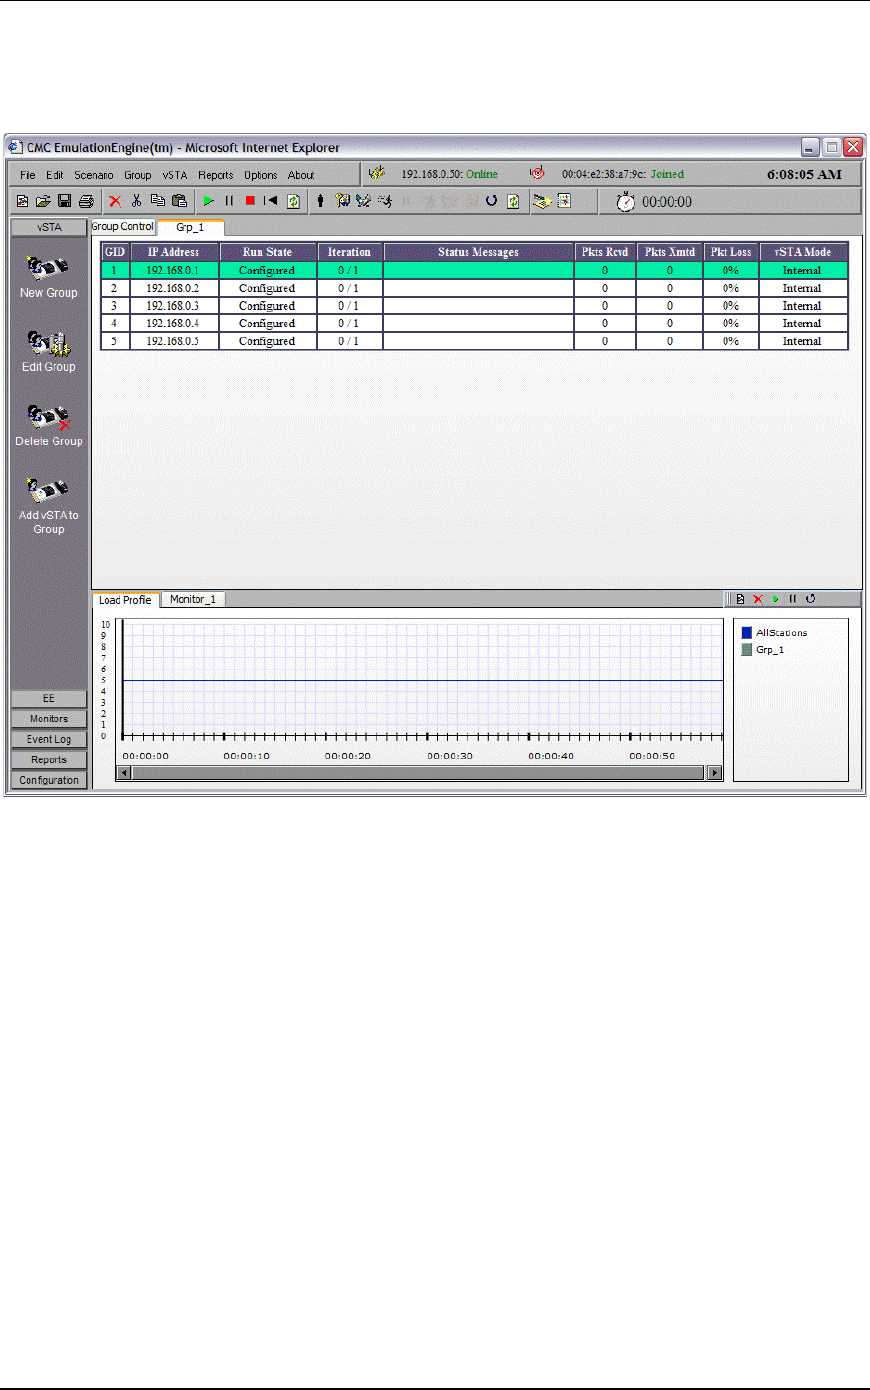Click the chart scrollbar left arrow

point(124,772)
